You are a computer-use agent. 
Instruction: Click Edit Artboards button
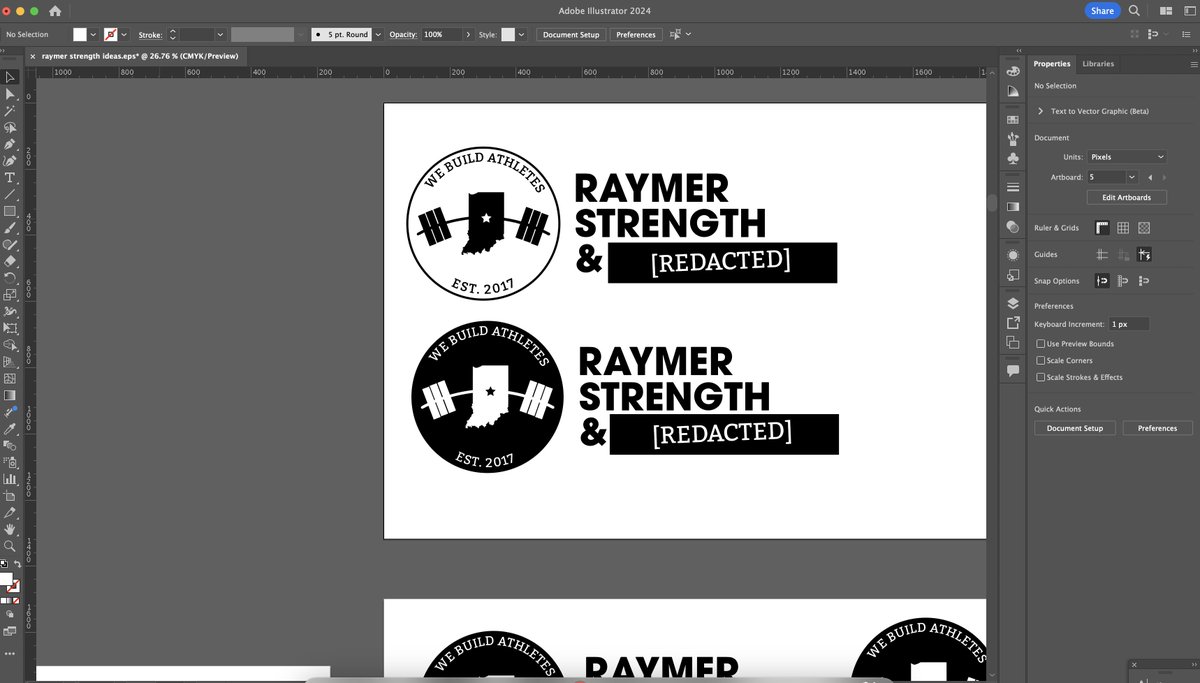(x=1126, y=198)
